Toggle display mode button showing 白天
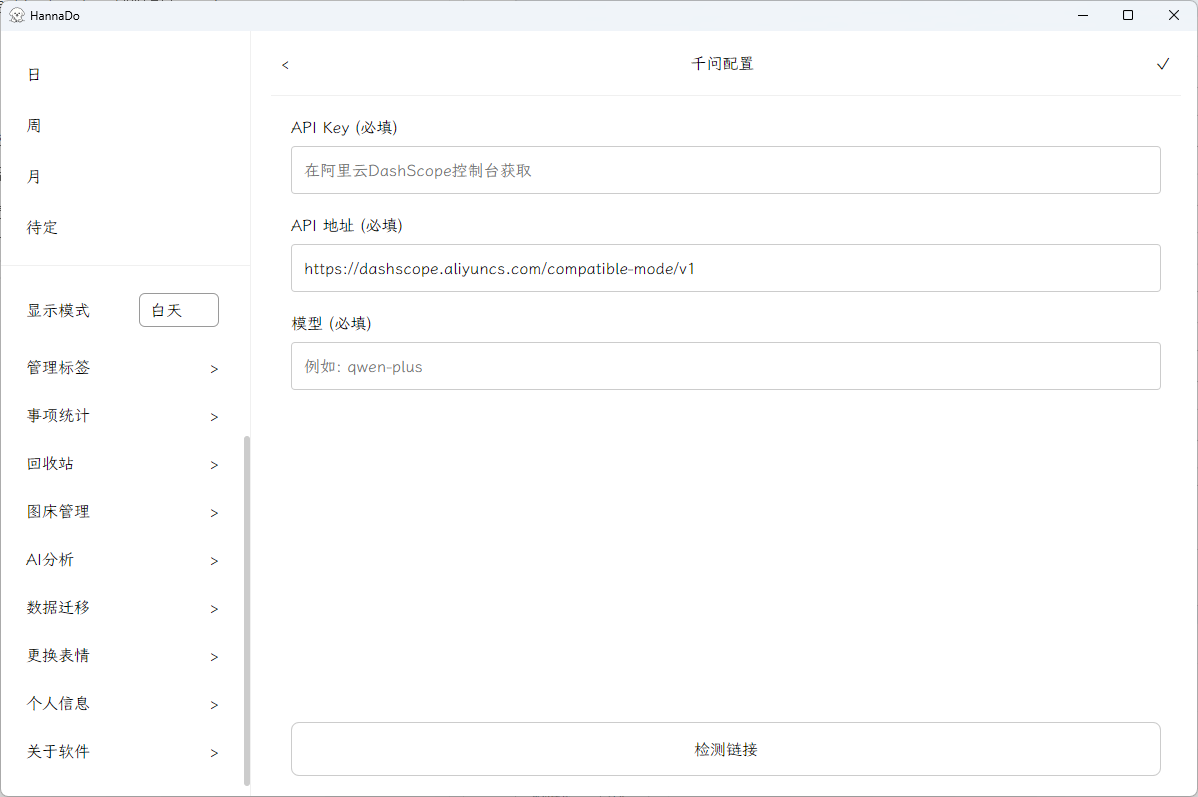Screen dimensions: 1198x797 point(178,310)
